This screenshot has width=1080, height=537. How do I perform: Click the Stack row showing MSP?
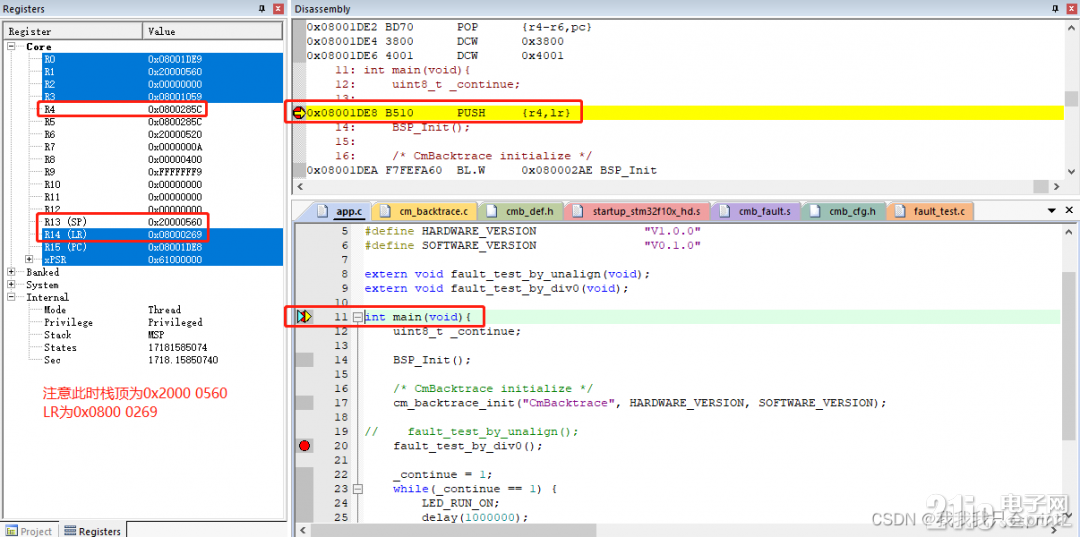click(x=162, y=335)
